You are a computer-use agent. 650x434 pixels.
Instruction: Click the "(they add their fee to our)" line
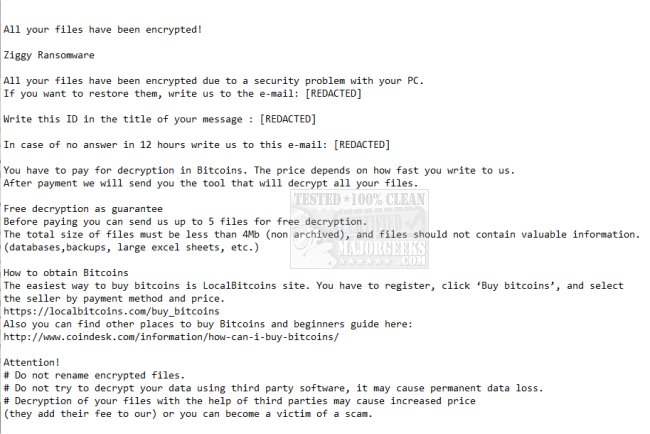(188, 414)
